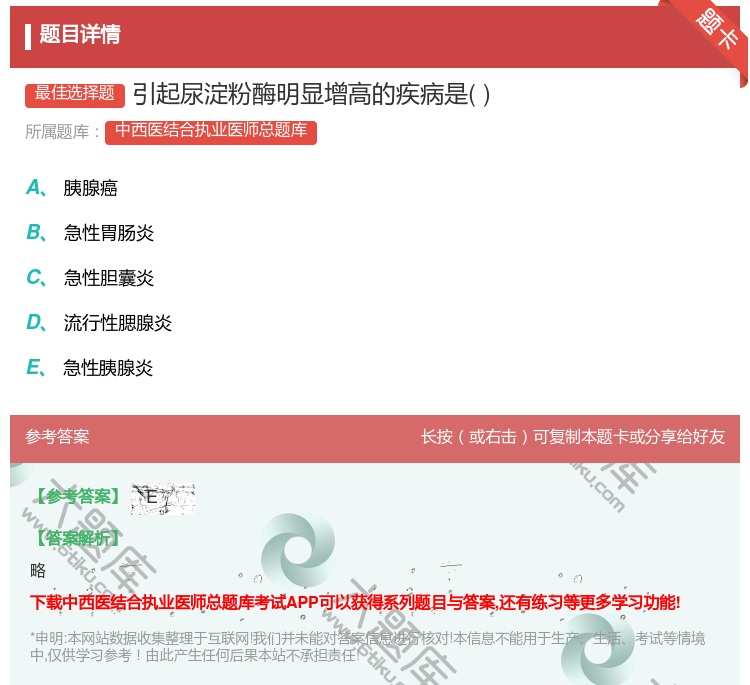Viewport: 750px width, 685px height.
Task: Click the white bar beside 题目详情
Action: (x=28, y=35)
